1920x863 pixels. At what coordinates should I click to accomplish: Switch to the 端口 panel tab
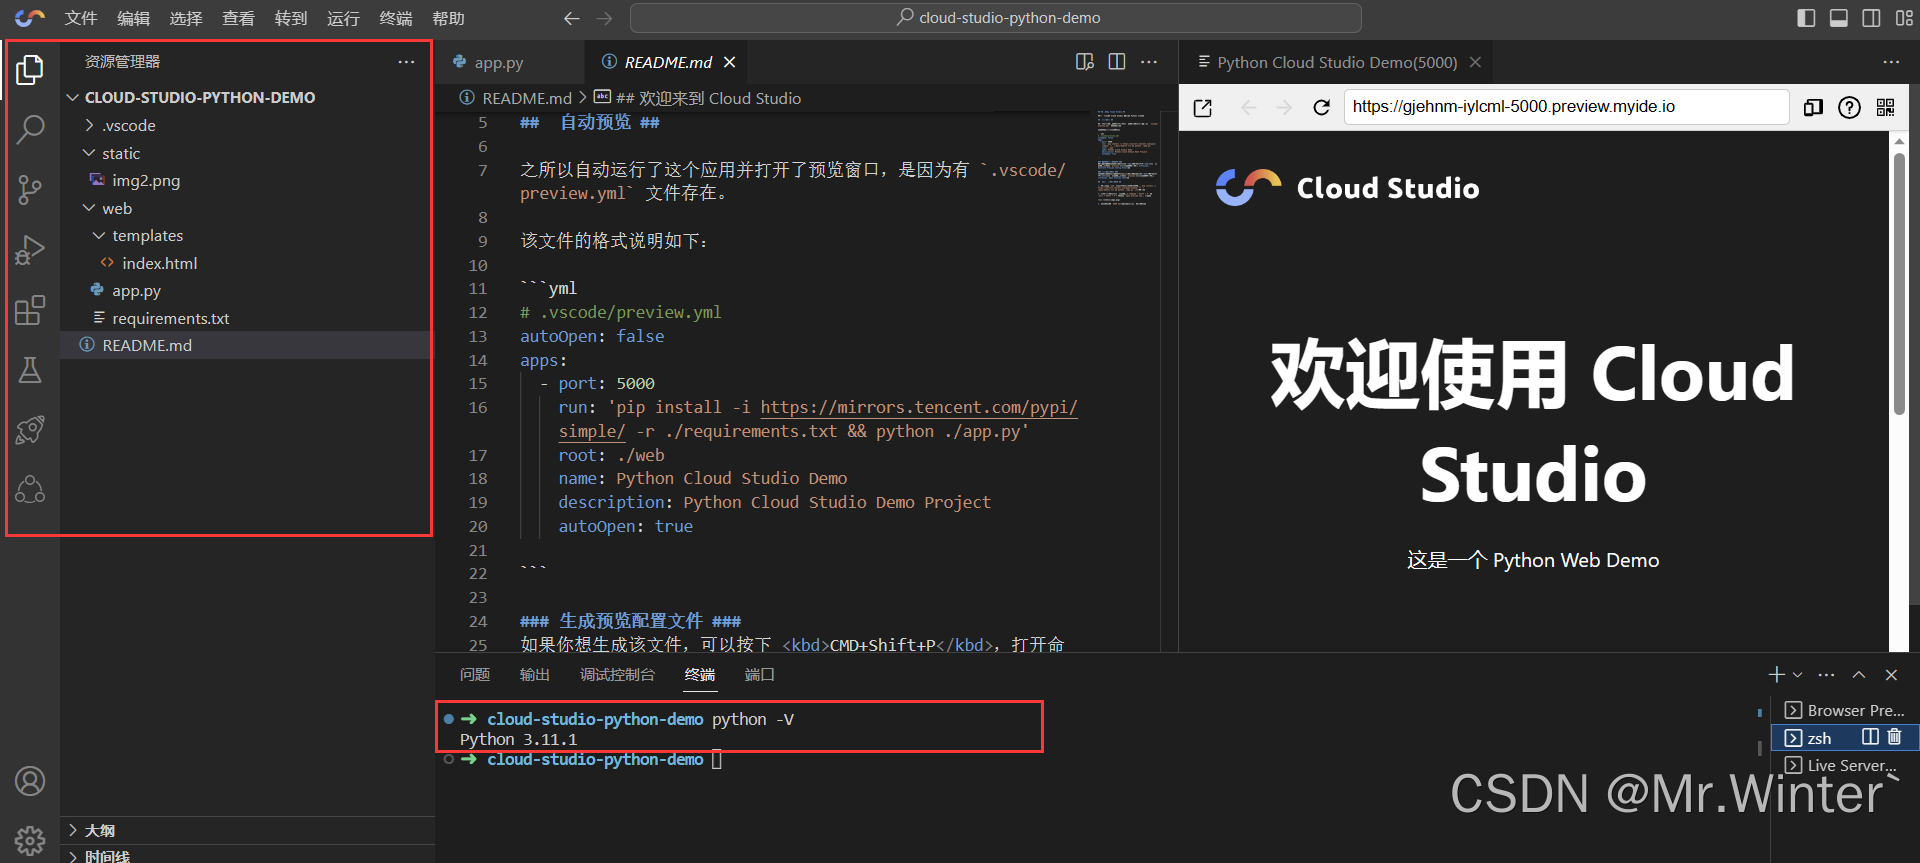760,675
